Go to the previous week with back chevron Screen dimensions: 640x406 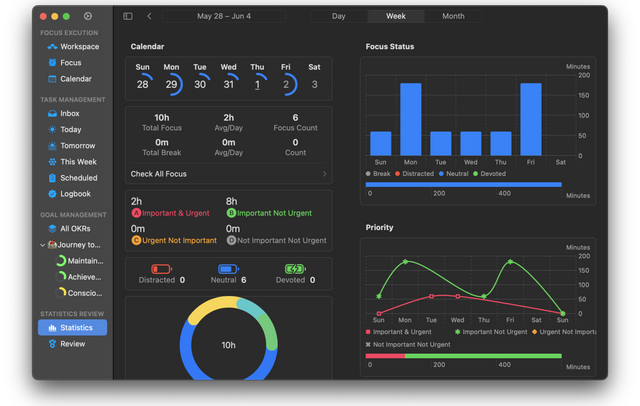pos(149,16)
